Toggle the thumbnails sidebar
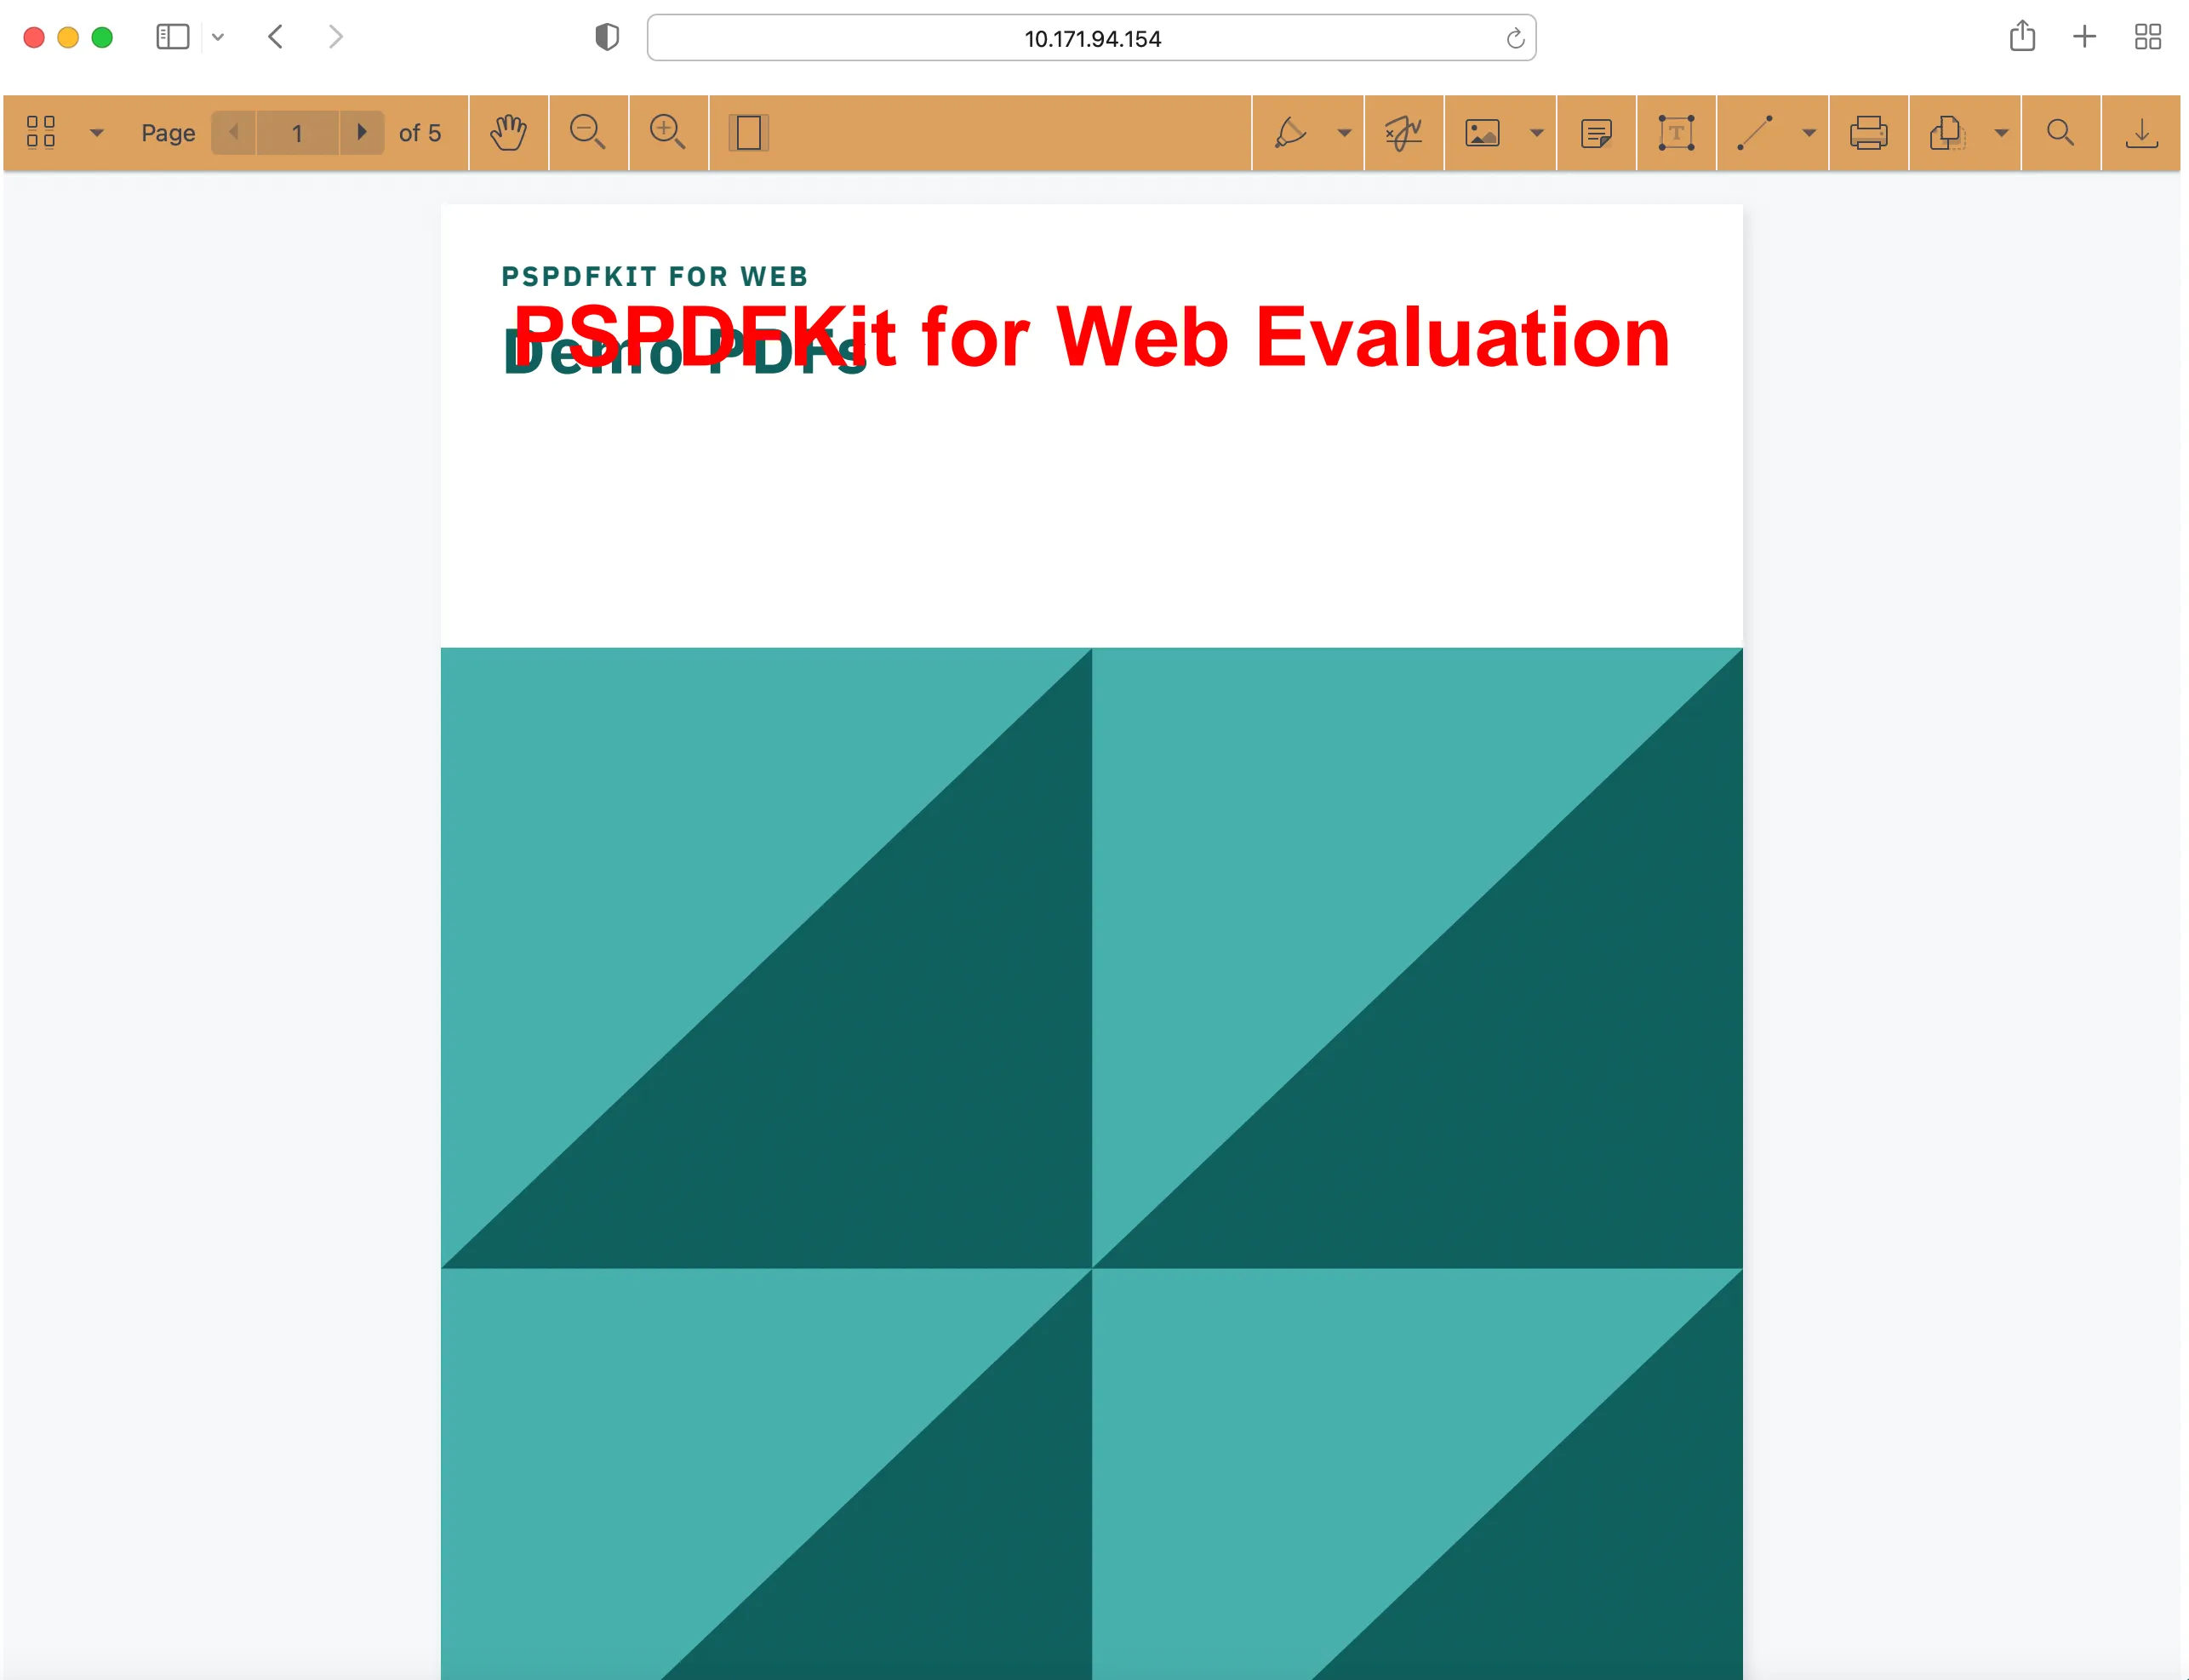The image size is (2189, 1680). pyautogui.click(x=41, y=132)
